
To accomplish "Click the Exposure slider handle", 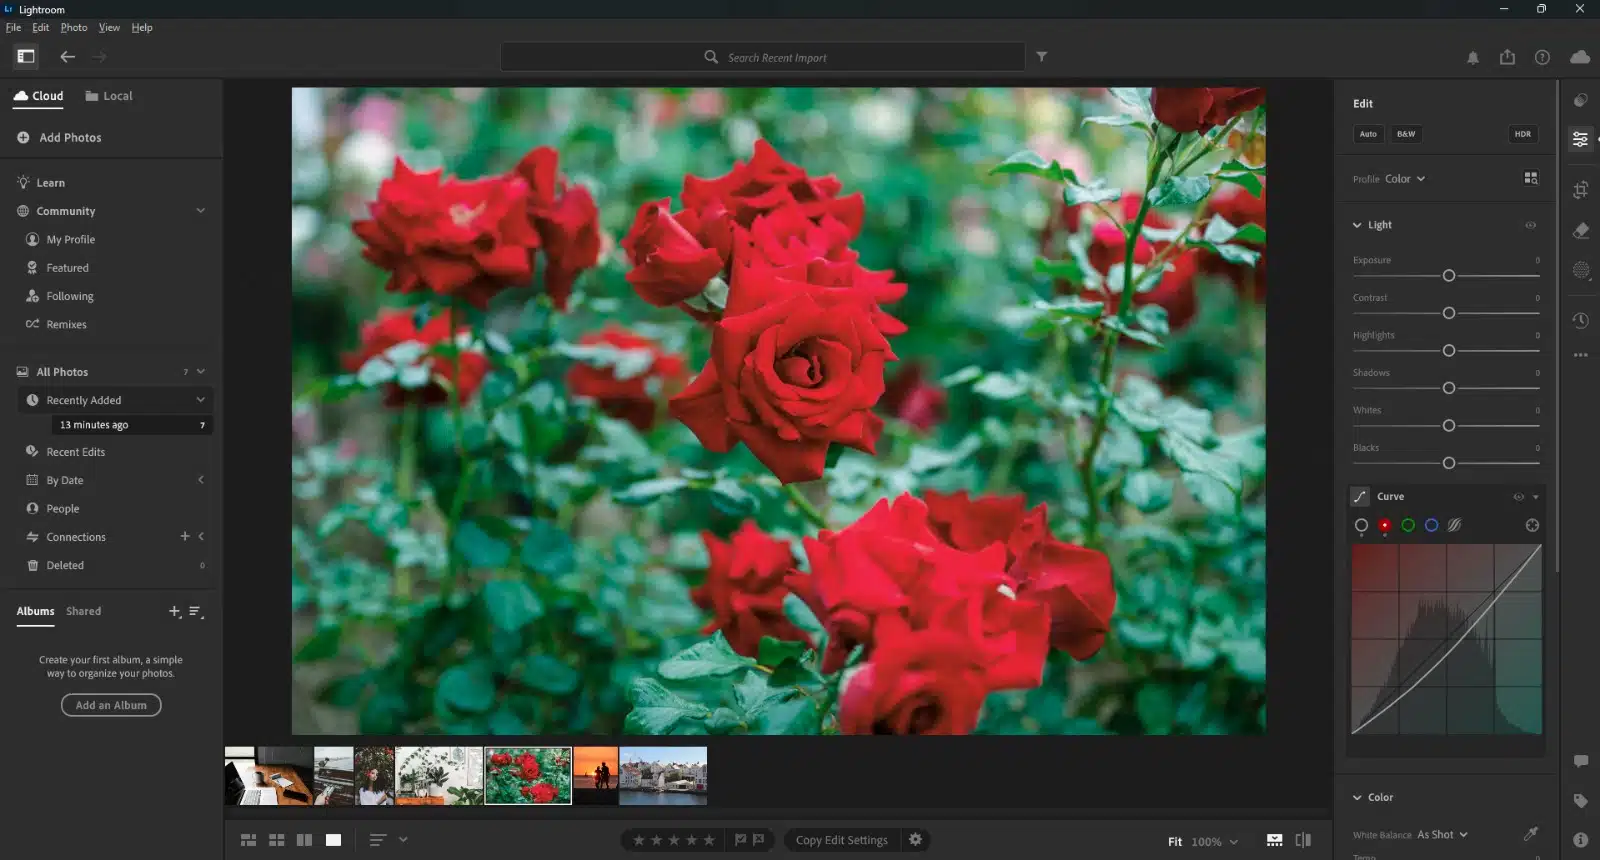I will pyautogui.click(x=1448, y=276).
